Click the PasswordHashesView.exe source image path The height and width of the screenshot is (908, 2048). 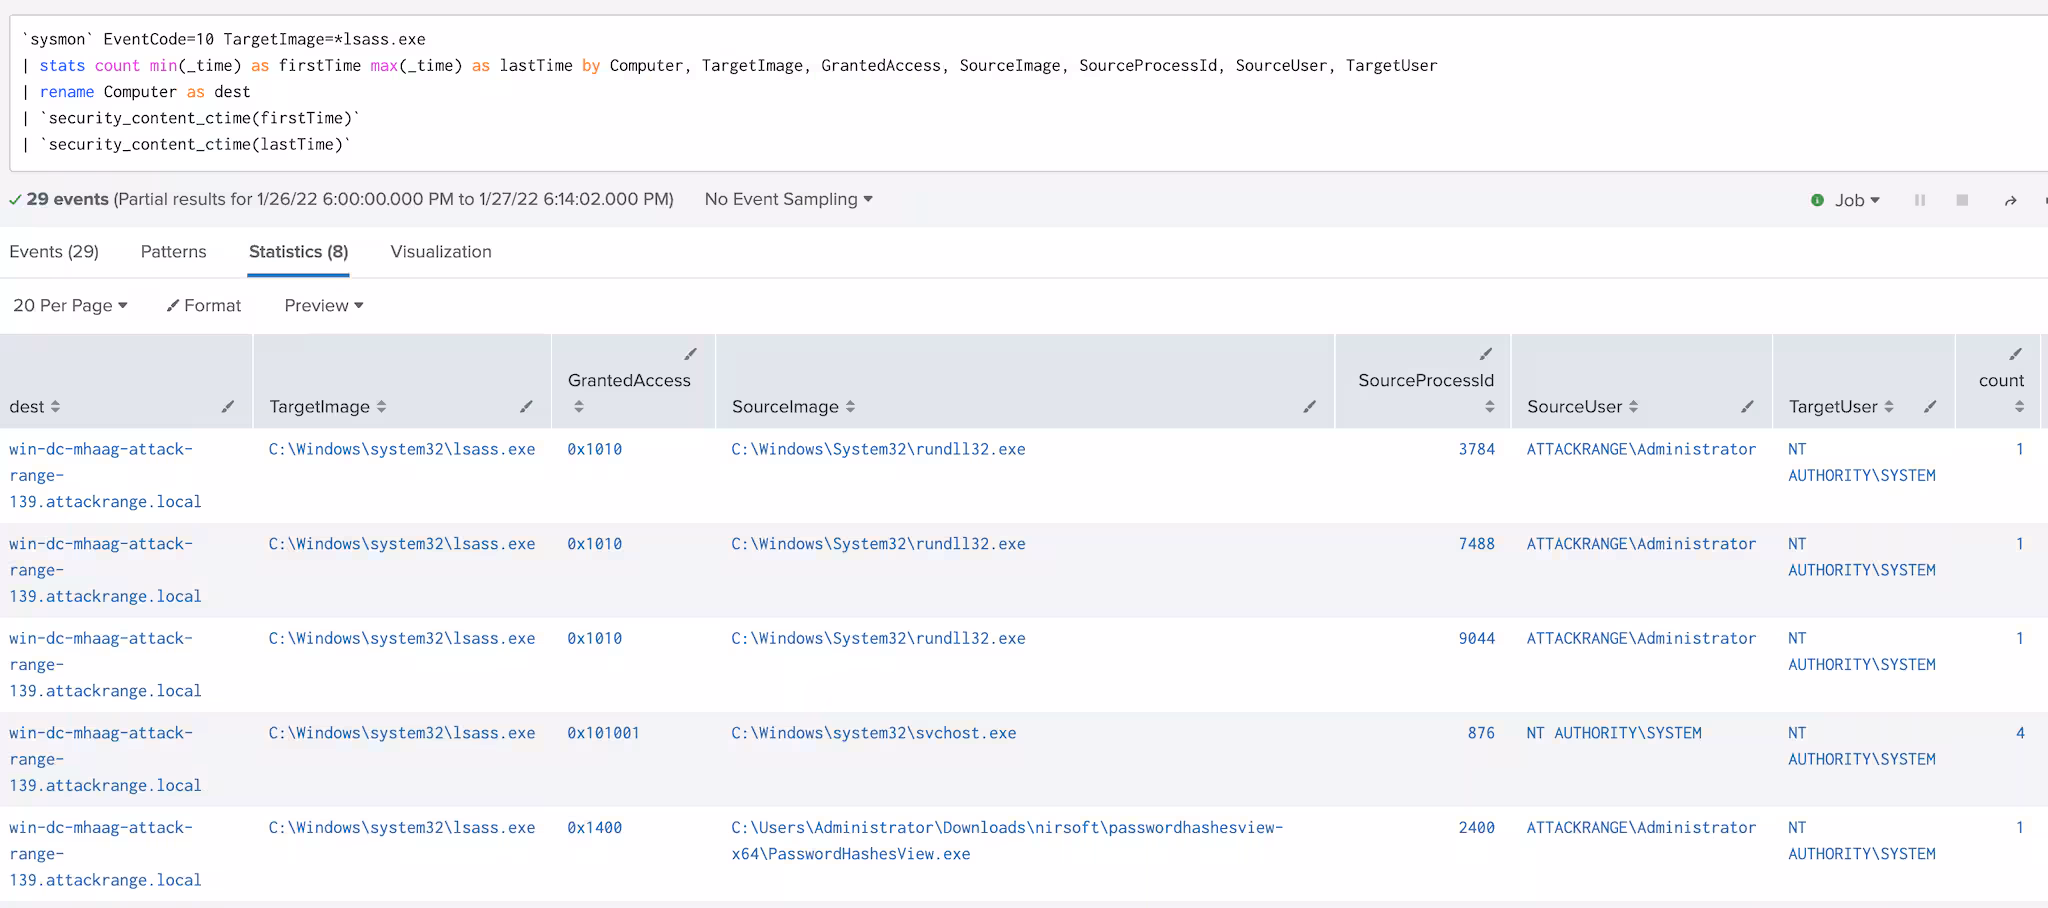[x=1006, y=840]
